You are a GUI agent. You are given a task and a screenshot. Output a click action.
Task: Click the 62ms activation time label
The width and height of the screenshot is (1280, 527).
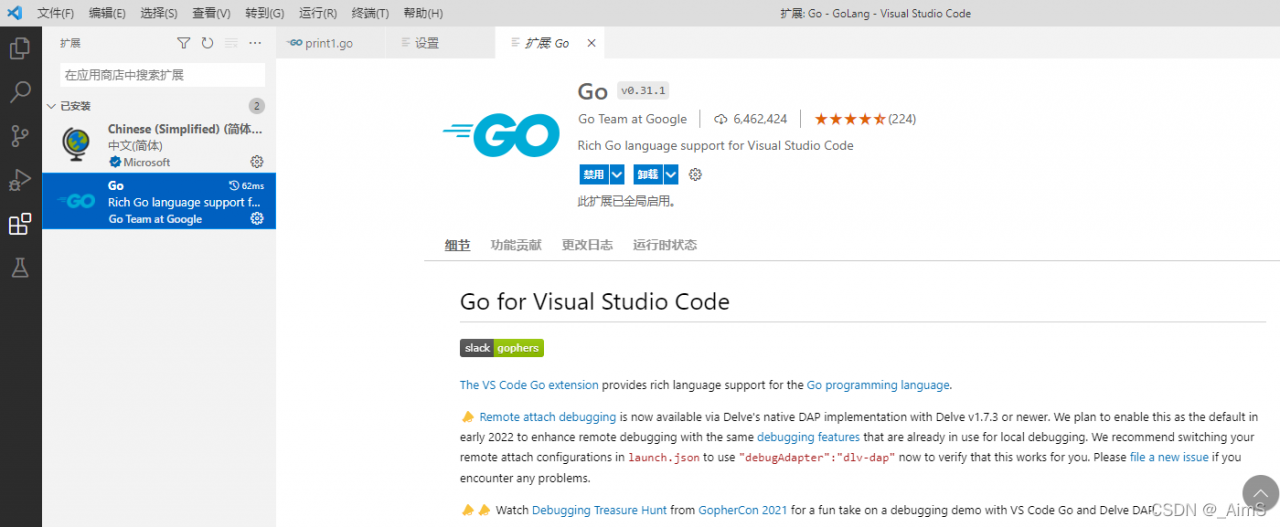click(247, 186)
